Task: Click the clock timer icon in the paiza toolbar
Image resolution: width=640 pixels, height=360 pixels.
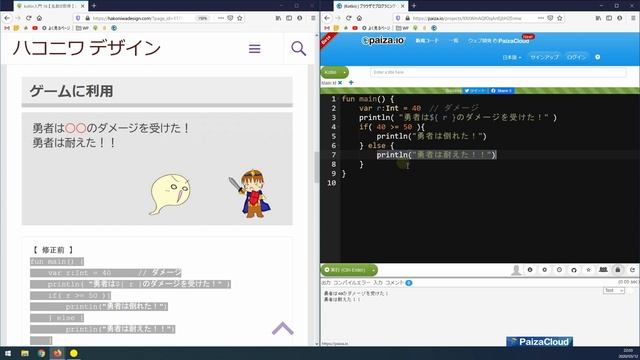Action: point(559,270)
